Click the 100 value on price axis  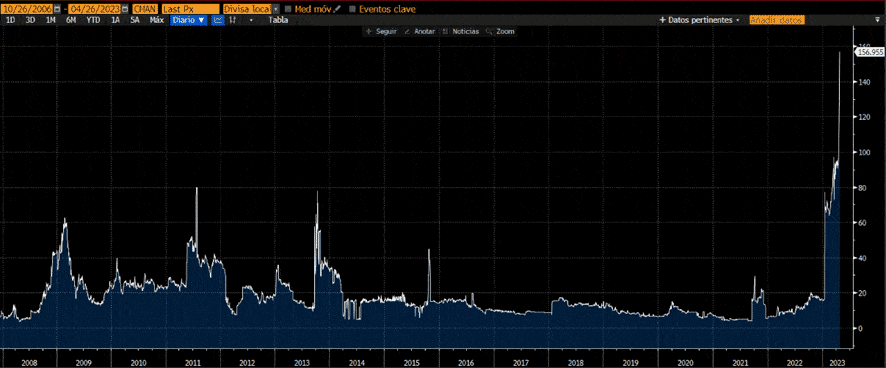tap(865, 152)
